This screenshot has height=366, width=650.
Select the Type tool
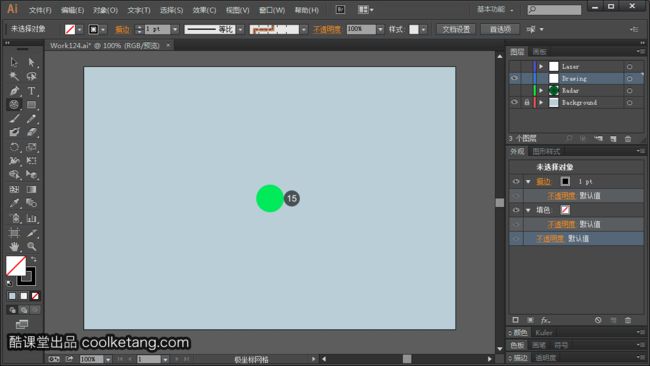pos(31,90)
